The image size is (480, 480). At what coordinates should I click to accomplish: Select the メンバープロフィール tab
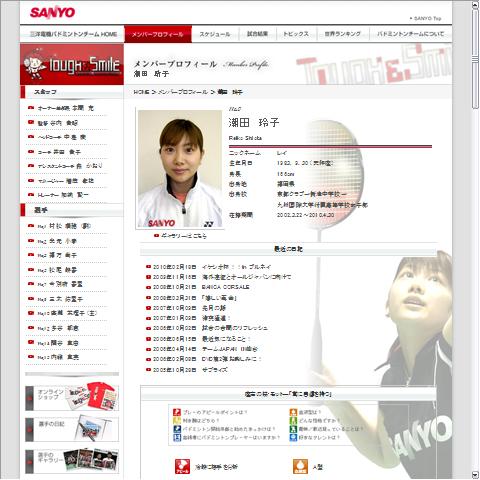point(158,34)
